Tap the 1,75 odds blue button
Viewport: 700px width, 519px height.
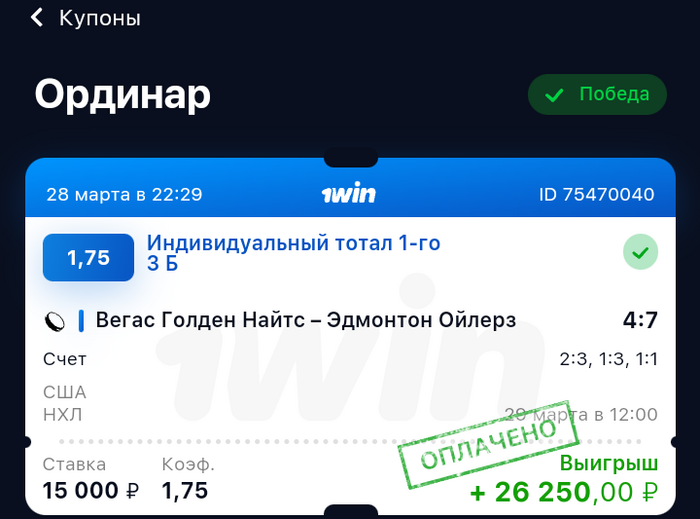[x=88, y=257]
